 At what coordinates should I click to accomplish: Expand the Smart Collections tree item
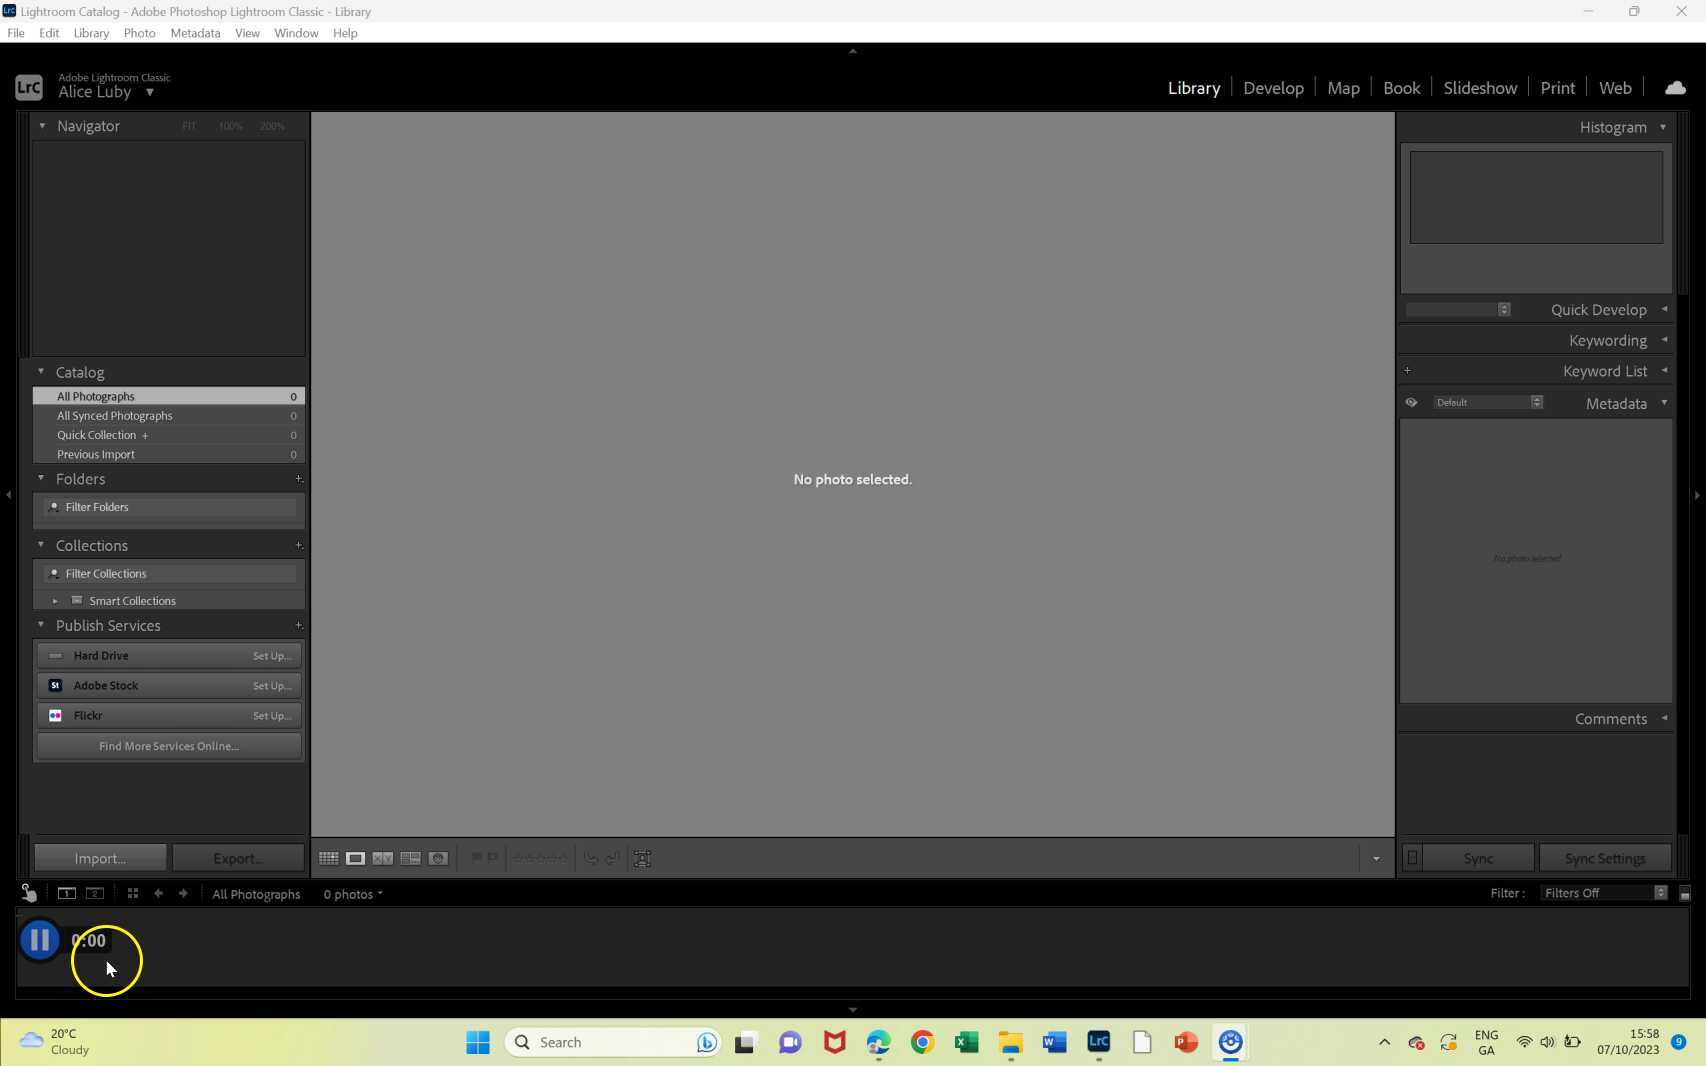click(x=56, y=600)
